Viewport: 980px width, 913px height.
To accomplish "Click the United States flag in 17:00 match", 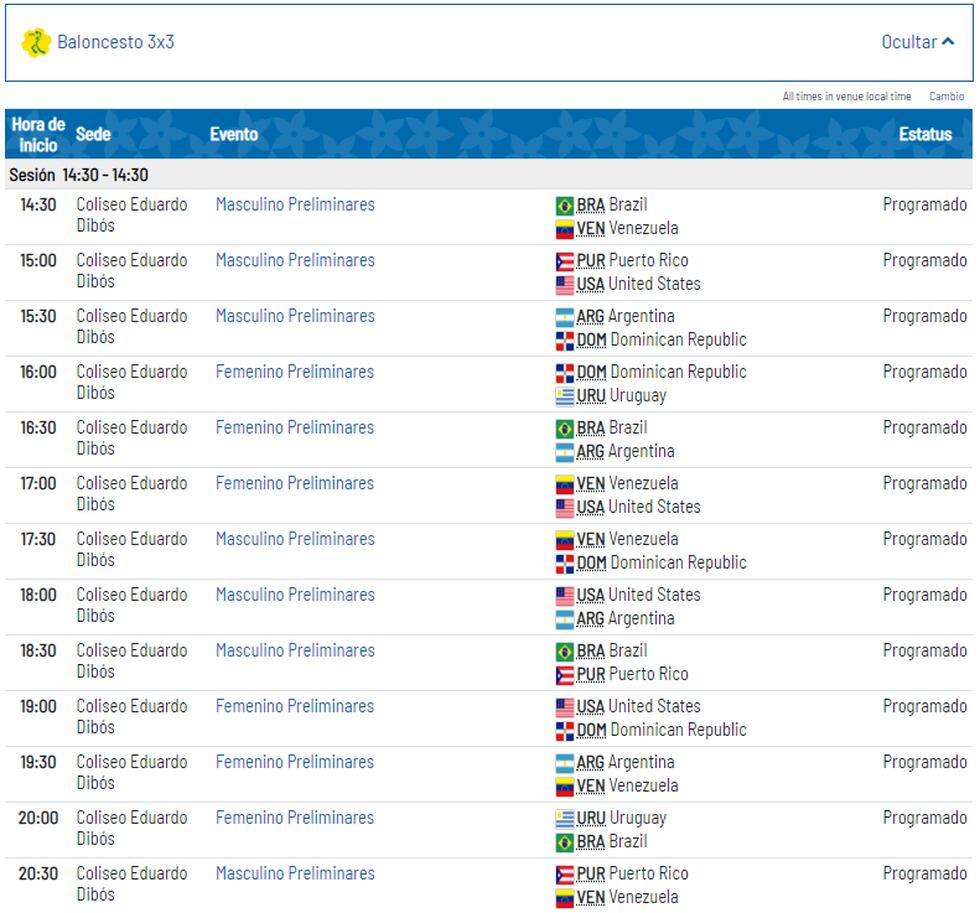I will click(x=565, y=508).
